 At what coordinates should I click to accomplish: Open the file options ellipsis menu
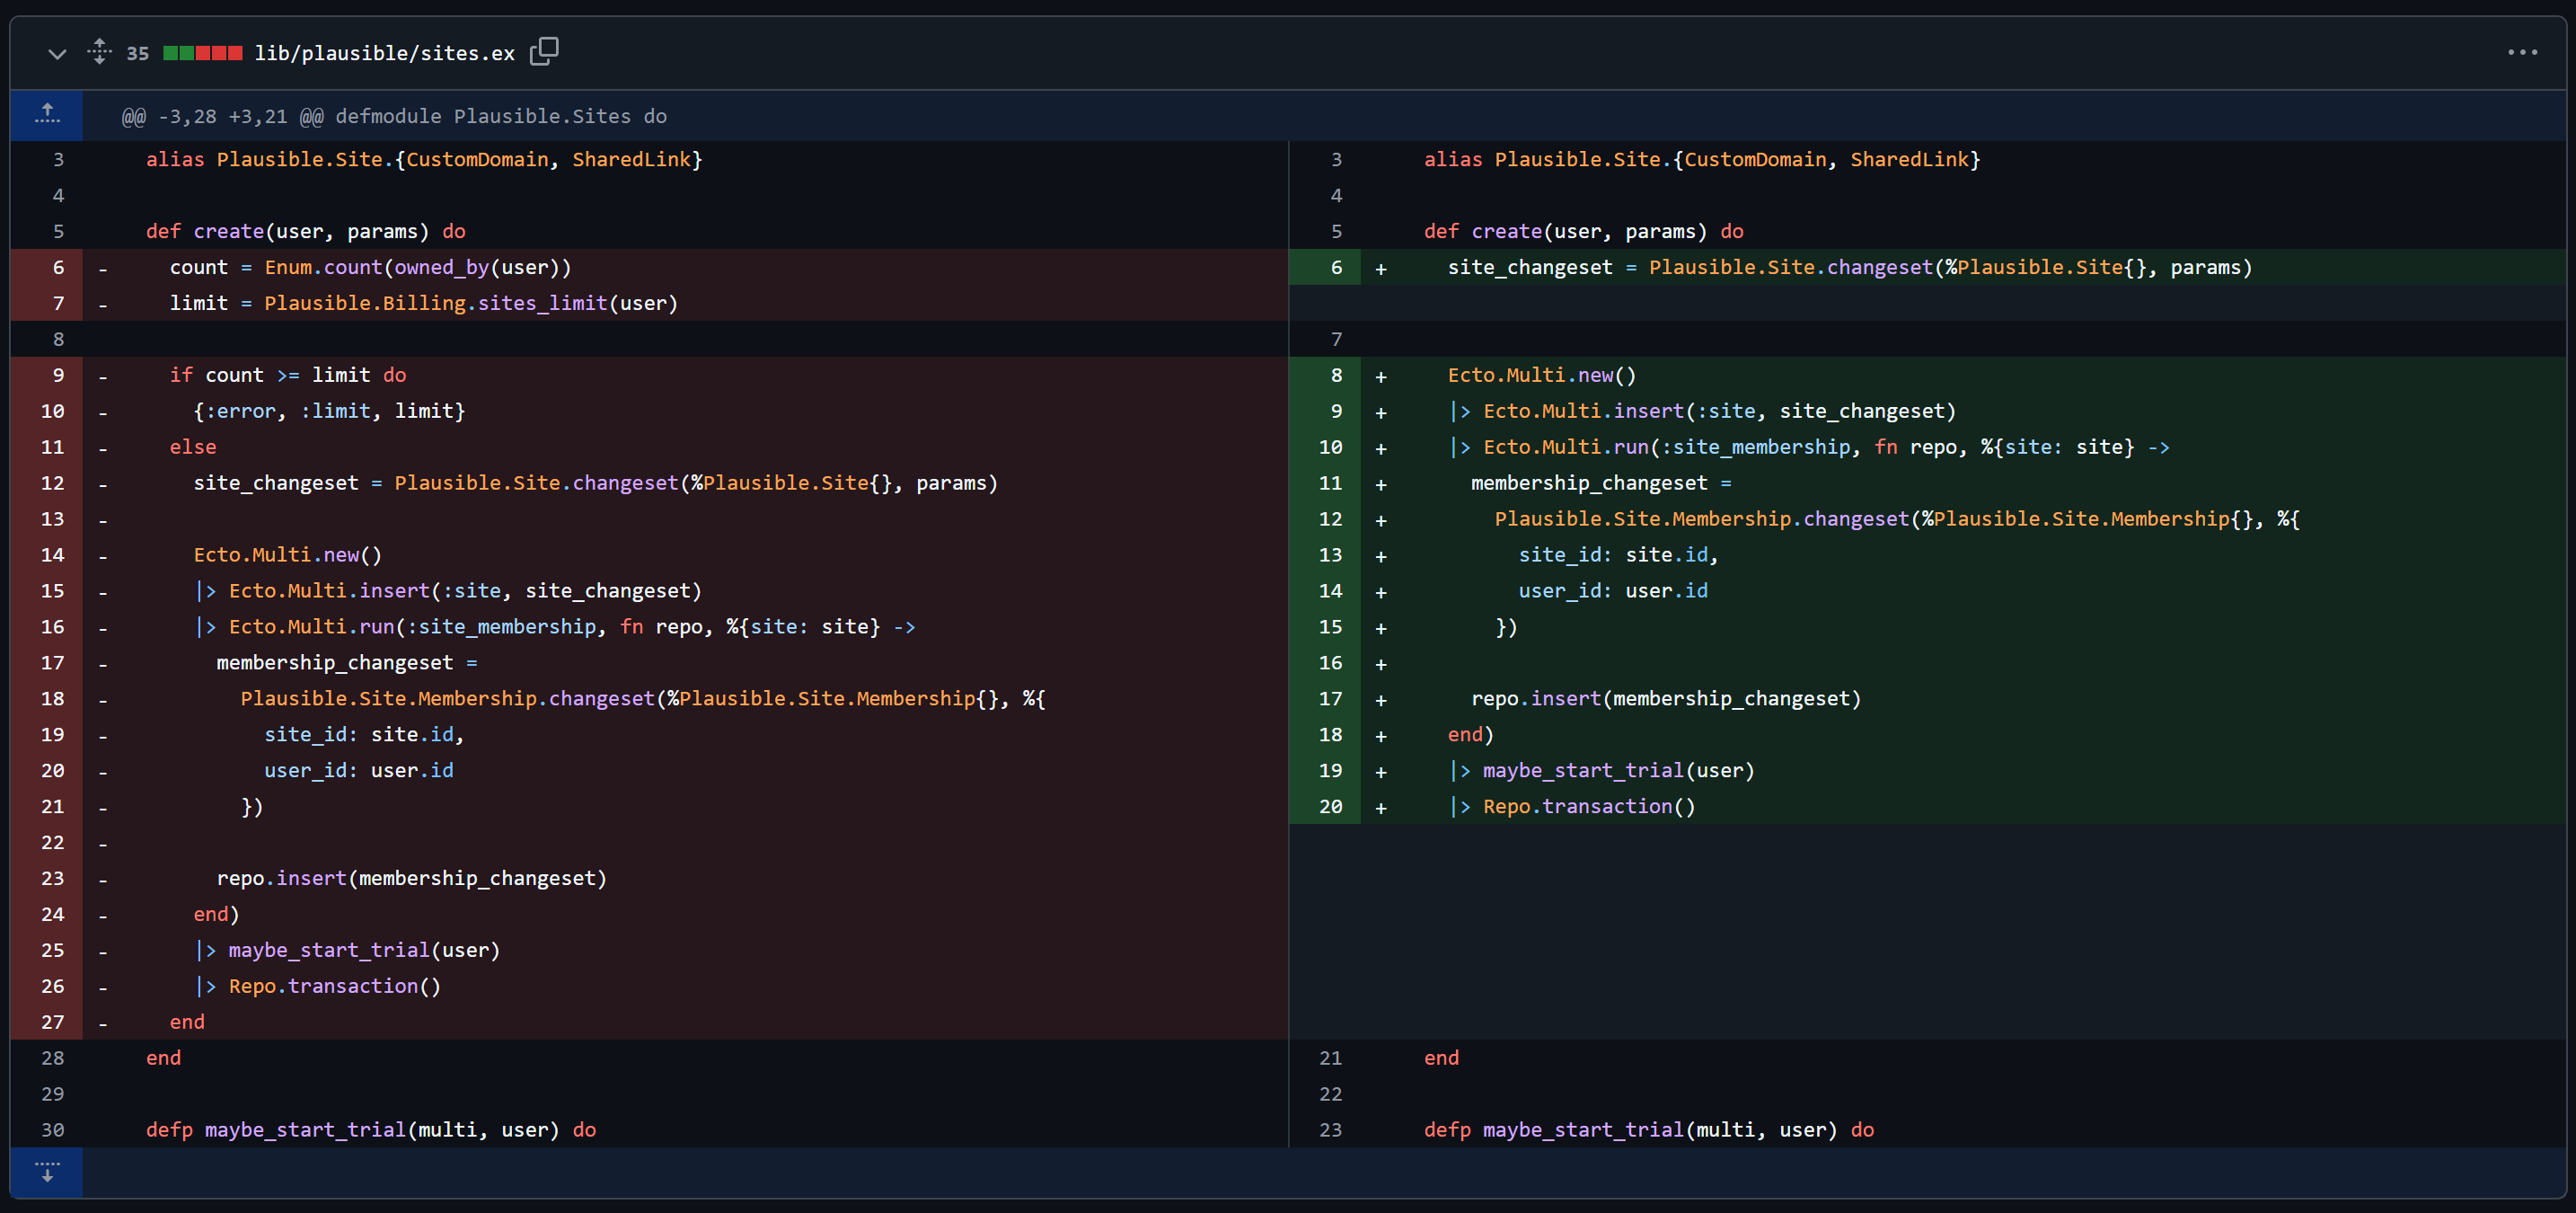(x=2522, y=52)
